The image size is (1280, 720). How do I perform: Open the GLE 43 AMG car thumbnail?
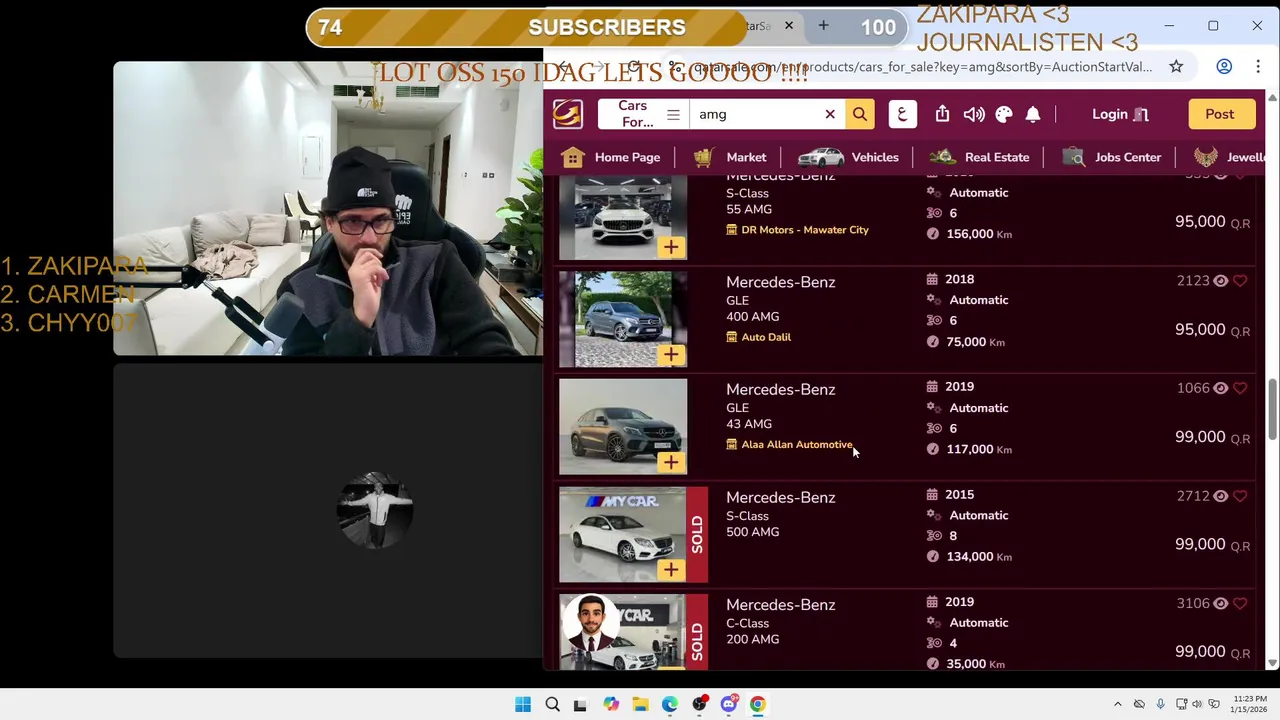(623, 426)
